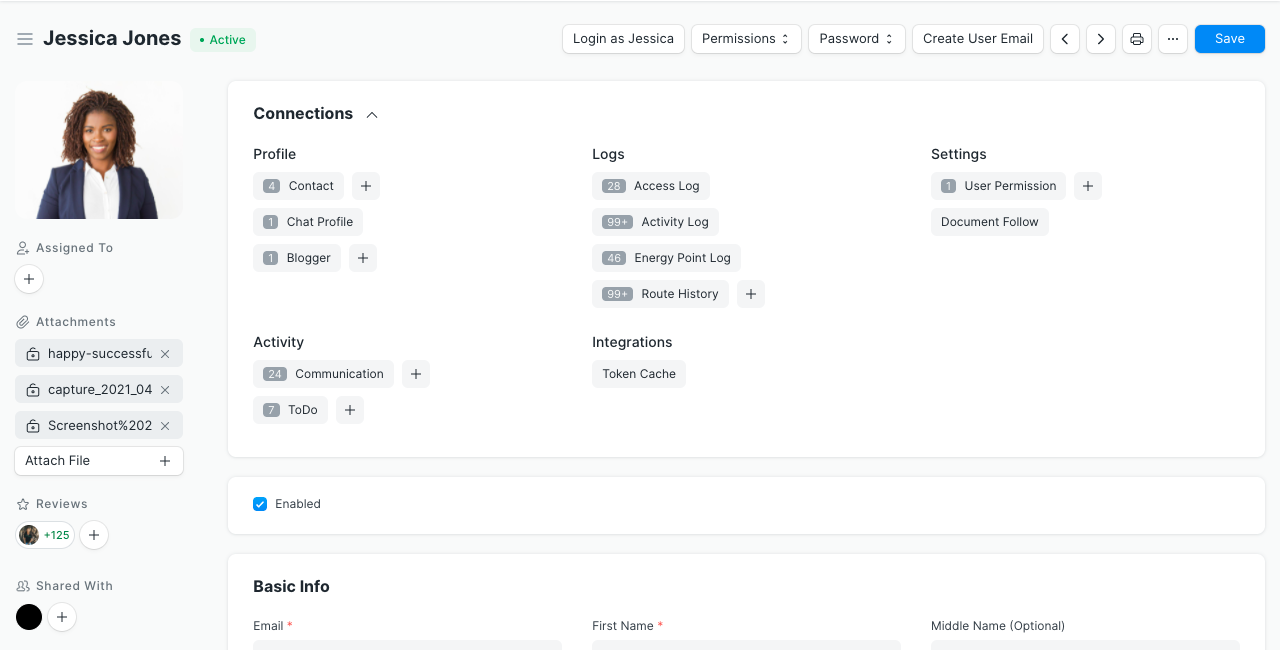The width and height of the screenshot is (1280, 650).
Task: Open the Password dropdown
Action: (x=858, y=39)
